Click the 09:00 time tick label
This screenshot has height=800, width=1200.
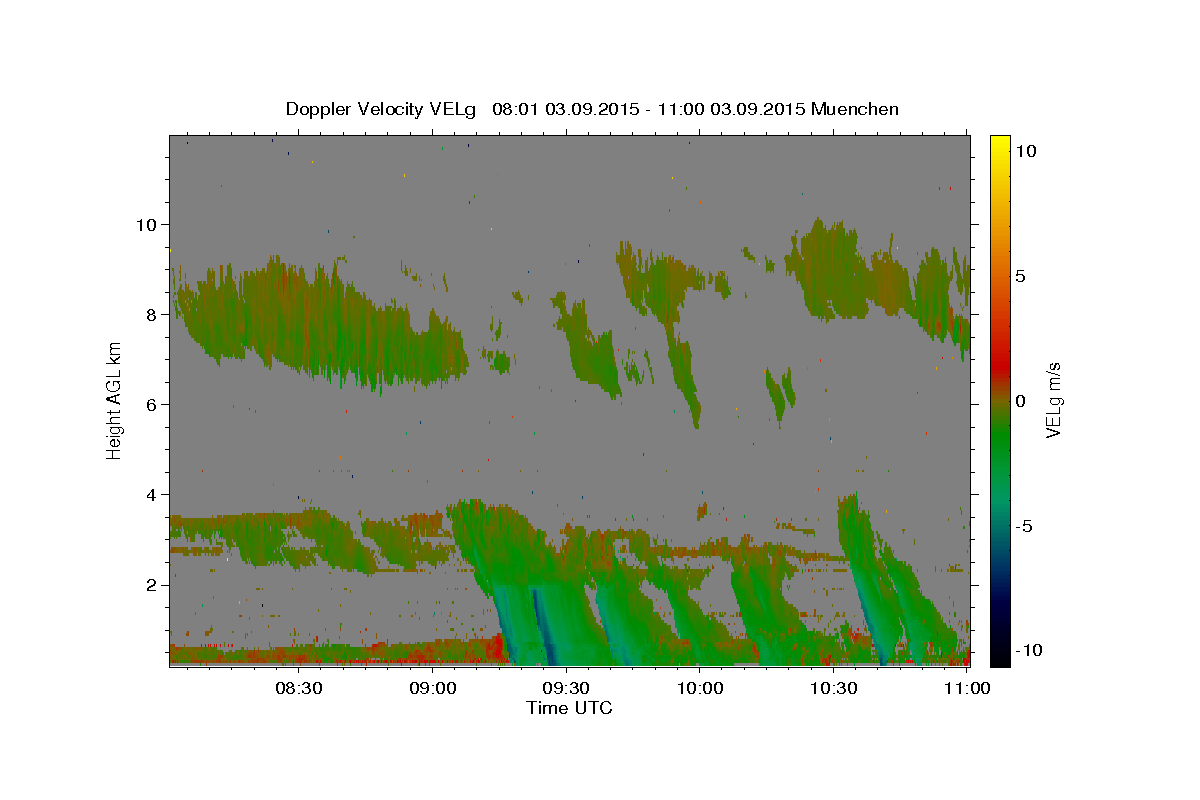(432, 689)
